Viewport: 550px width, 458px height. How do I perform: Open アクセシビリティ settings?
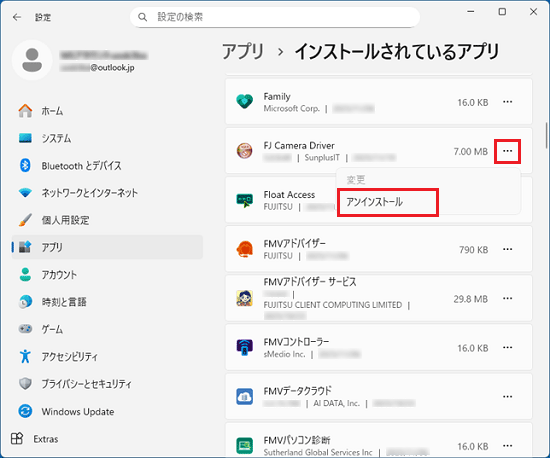pyautogui.click(x=107, y=356)
